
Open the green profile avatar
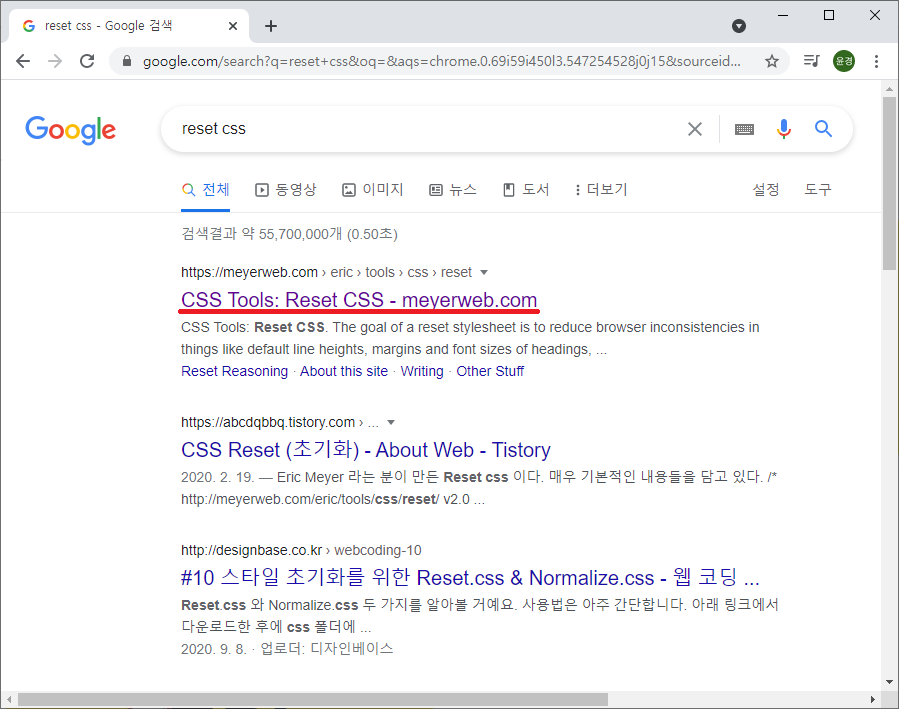(844, 61)
